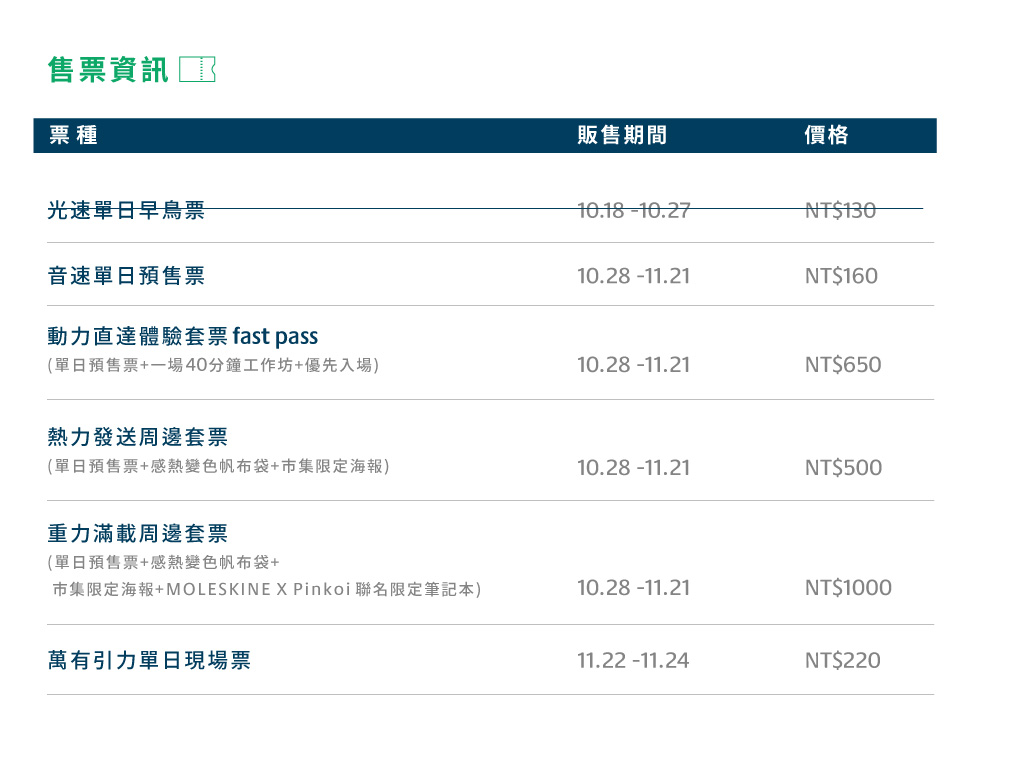Select the 販售期間 column header
The width and height of the screenshot is (1029, 776).
click(x=621, y=136)
